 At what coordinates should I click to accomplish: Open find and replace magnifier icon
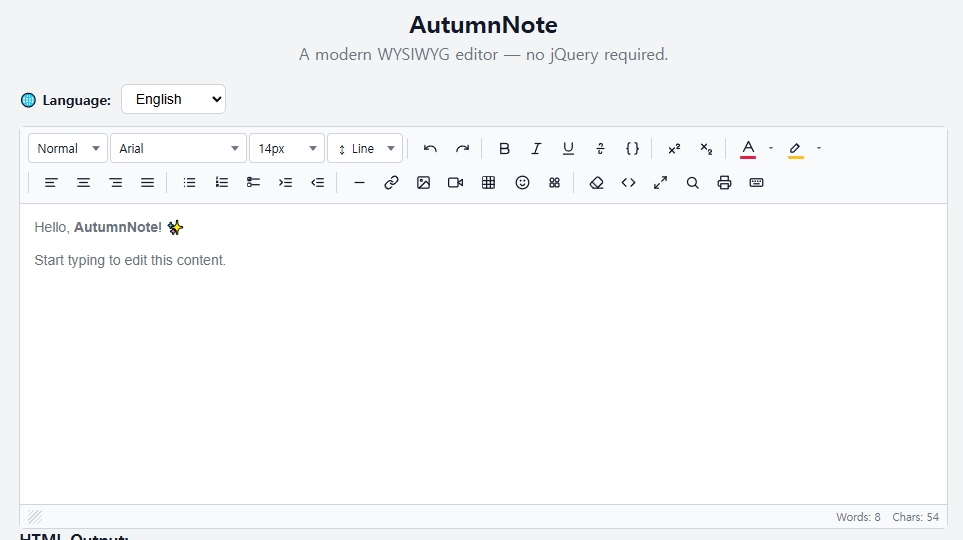692,183
